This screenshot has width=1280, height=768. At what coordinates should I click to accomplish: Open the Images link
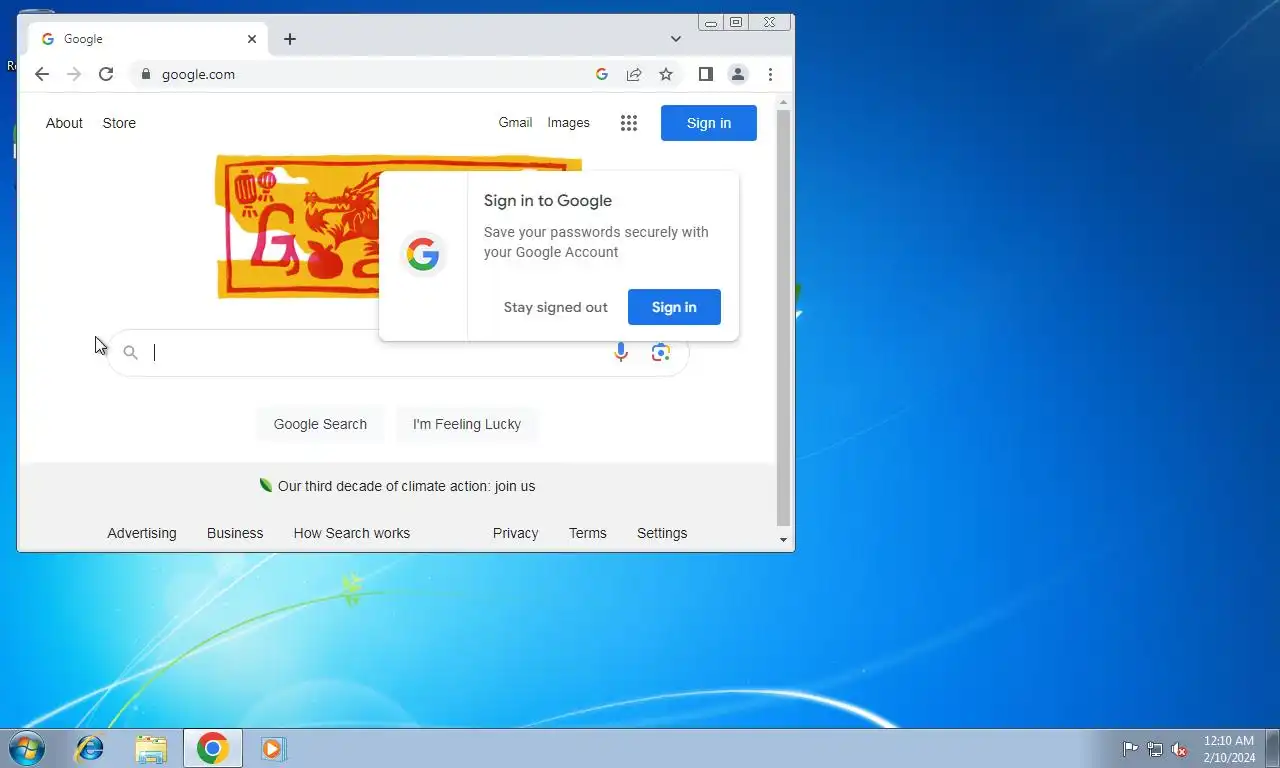click(x=568, y=122)
